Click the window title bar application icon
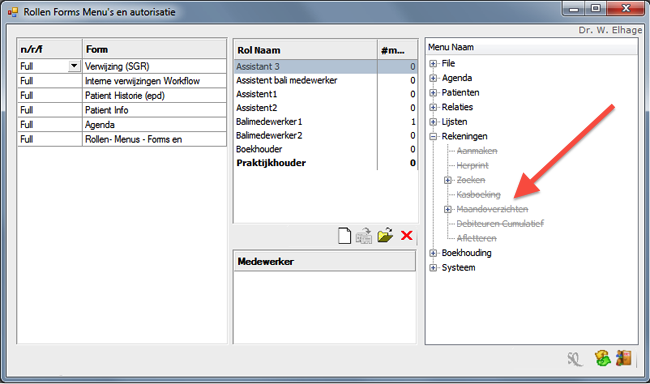650x384 pixels. tap(13, 12)
